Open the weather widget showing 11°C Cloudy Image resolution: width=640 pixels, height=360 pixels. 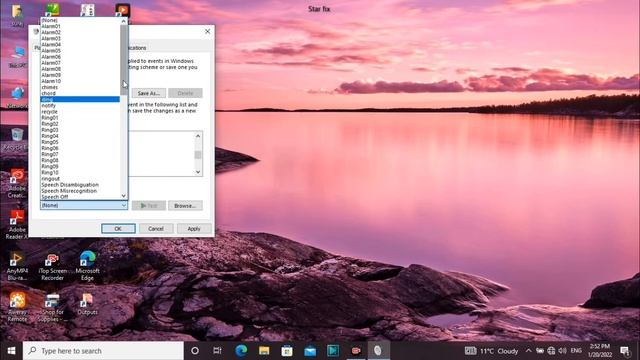[492, 351]
